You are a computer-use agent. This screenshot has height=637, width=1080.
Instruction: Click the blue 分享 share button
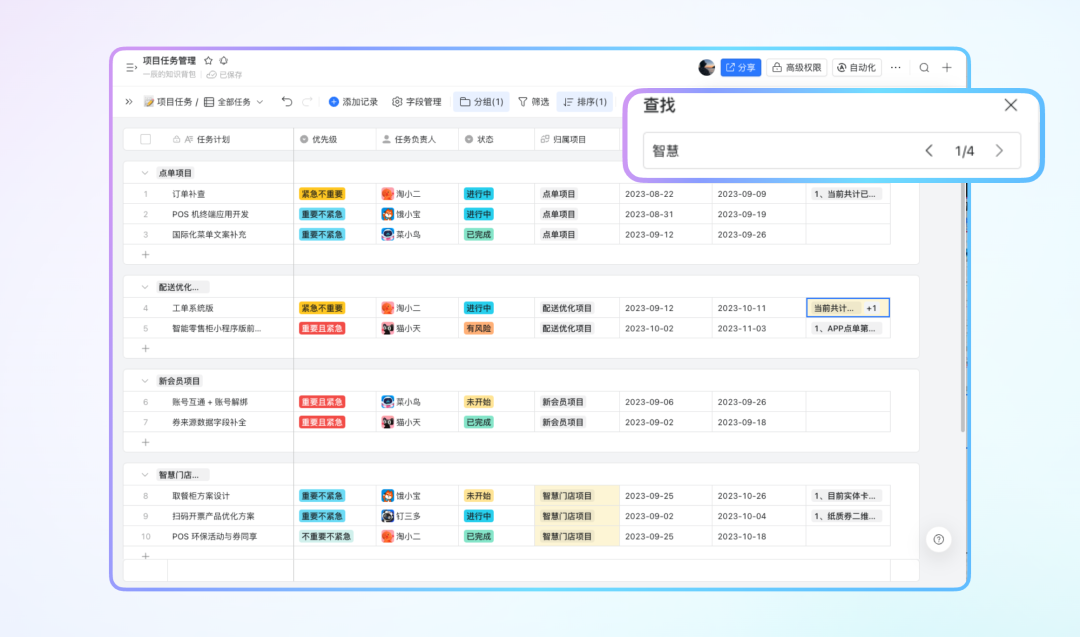tap(741, 68)
